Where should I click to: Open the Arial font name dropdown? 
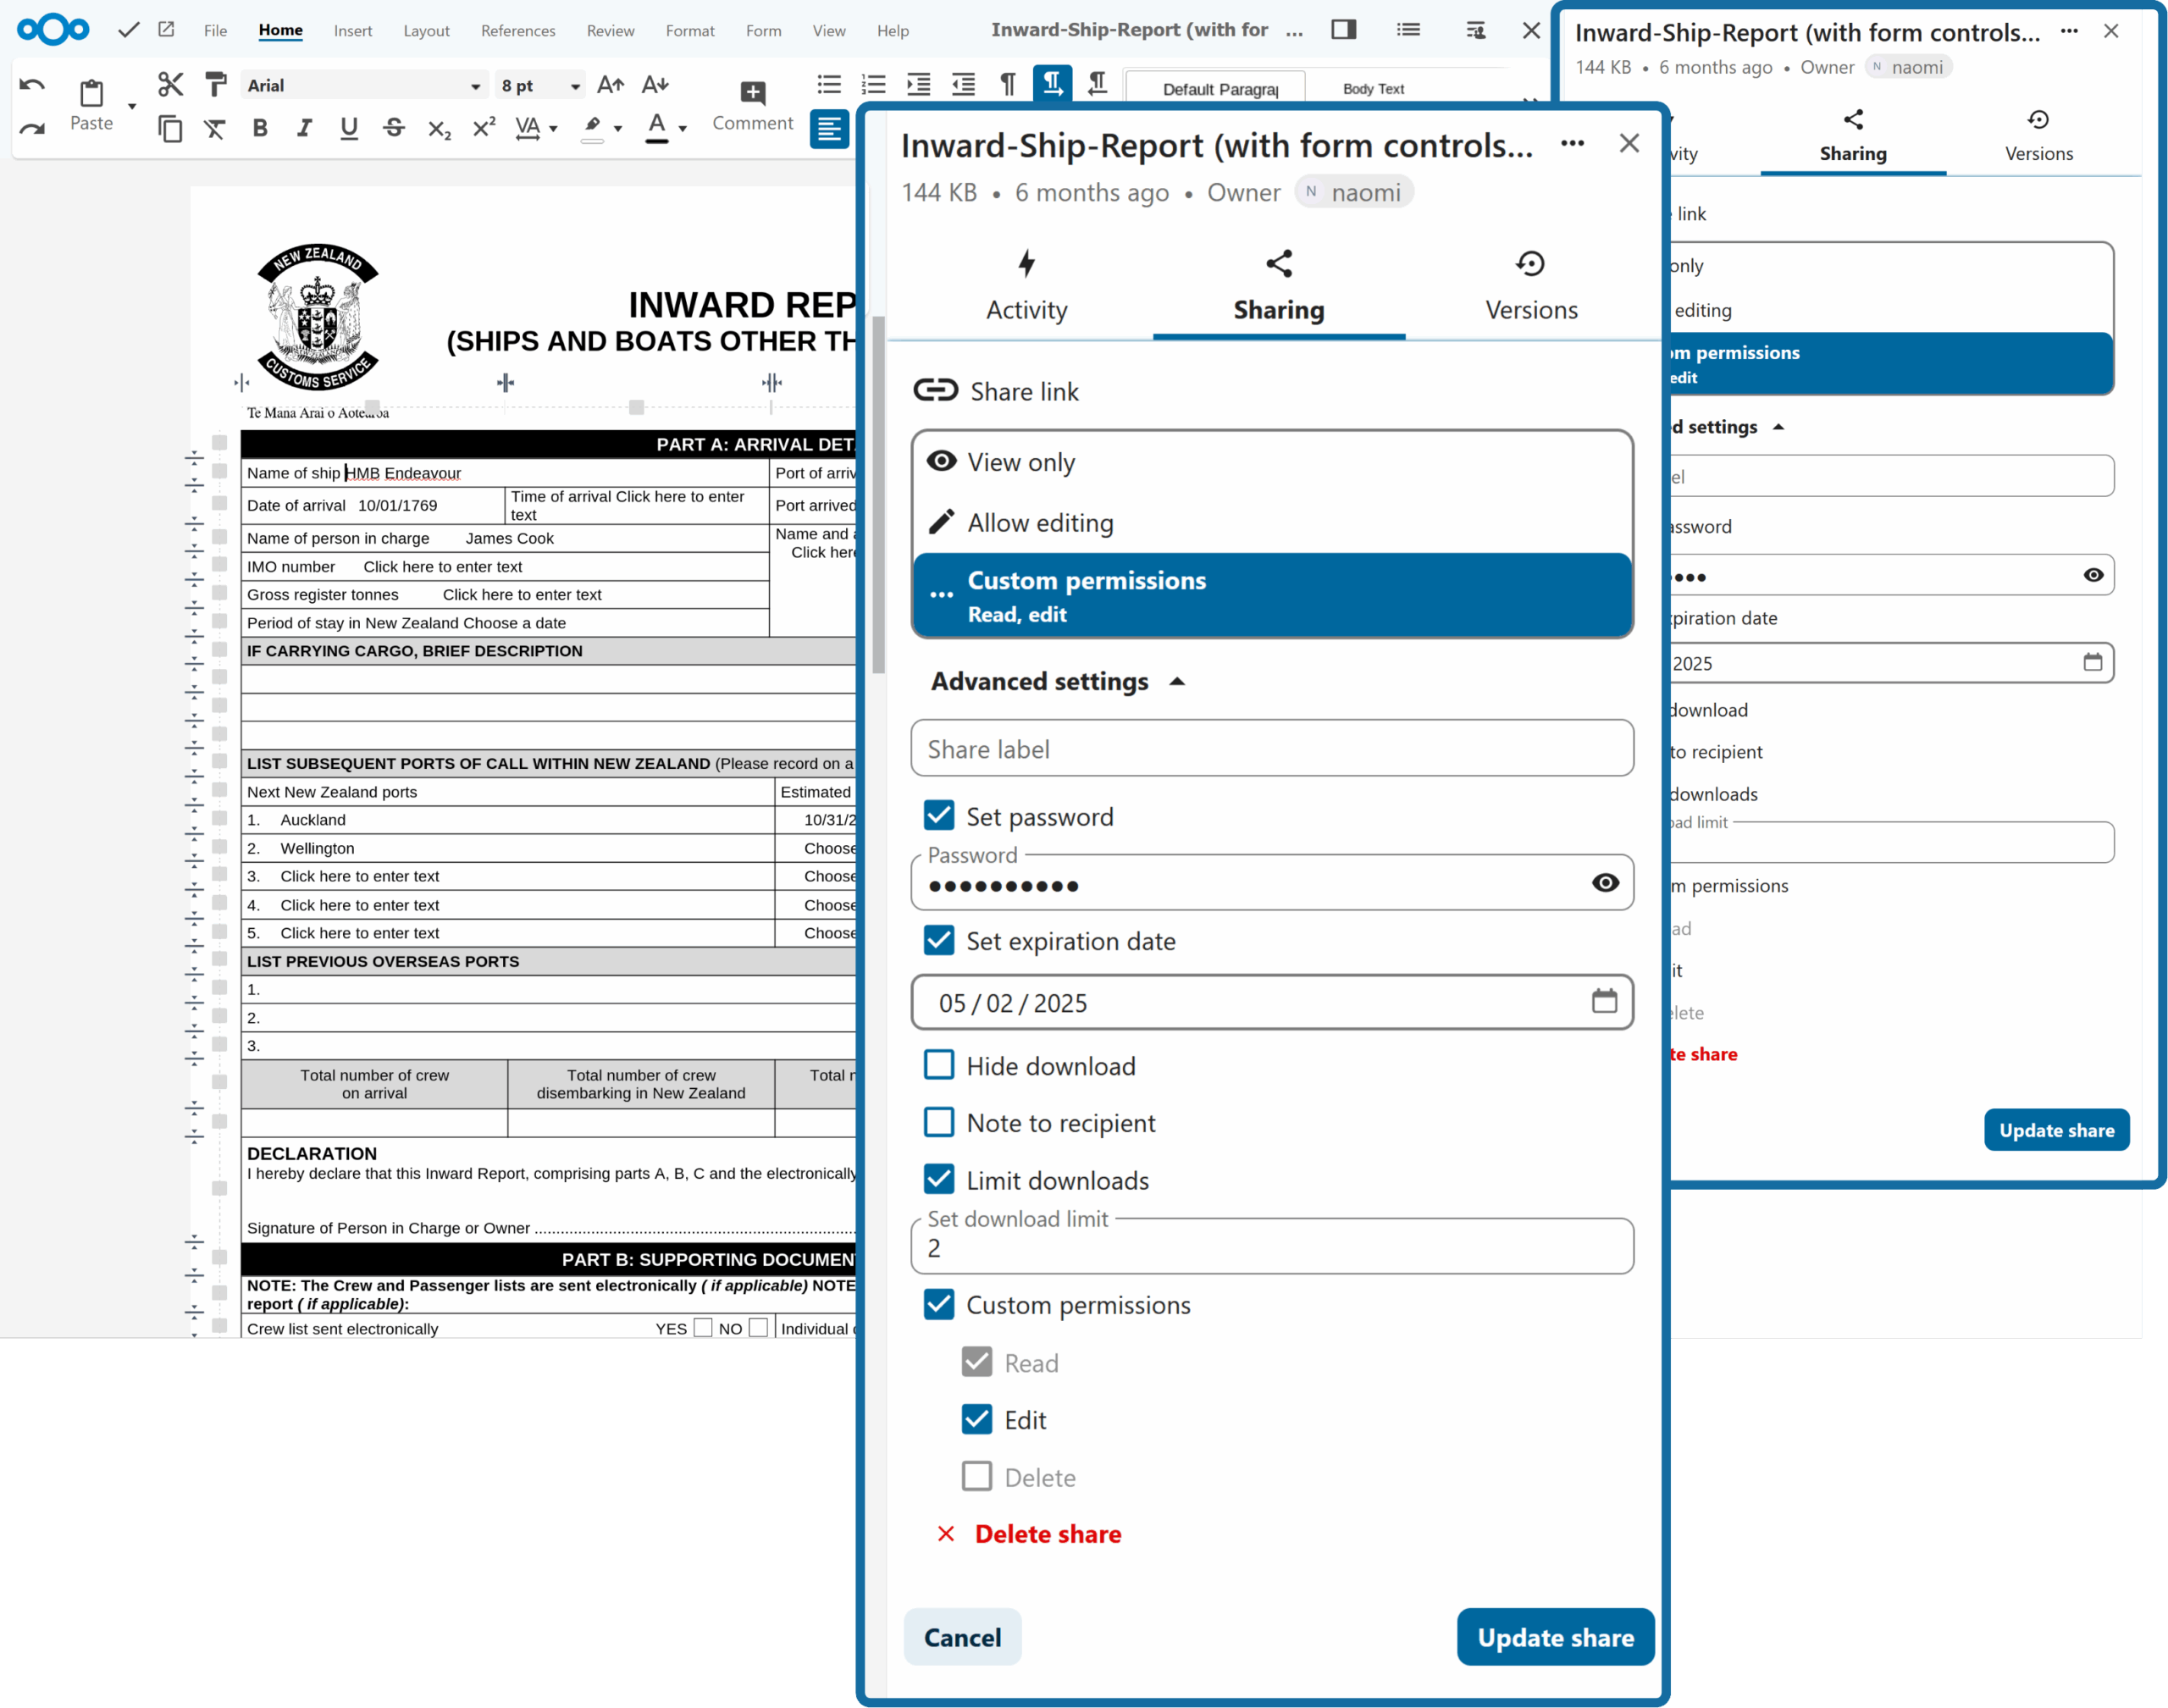[x=475, y=87]
